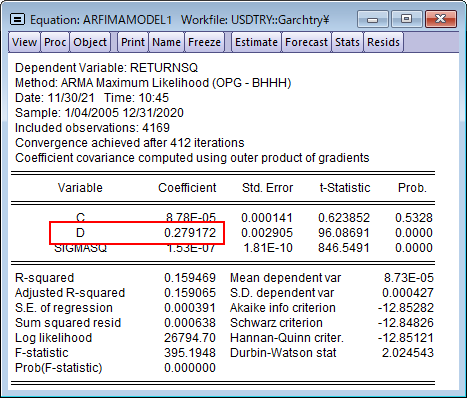Click the R-squared value 0.159469
This screenshot has height=398, width=467.
click(190, 278)
